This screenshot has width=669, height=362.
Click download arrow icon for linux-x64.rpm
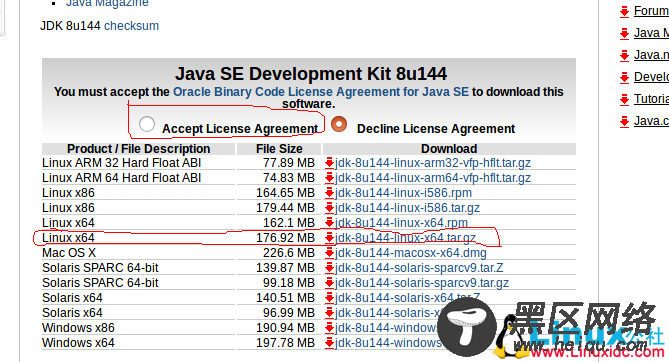pos(329,223)
